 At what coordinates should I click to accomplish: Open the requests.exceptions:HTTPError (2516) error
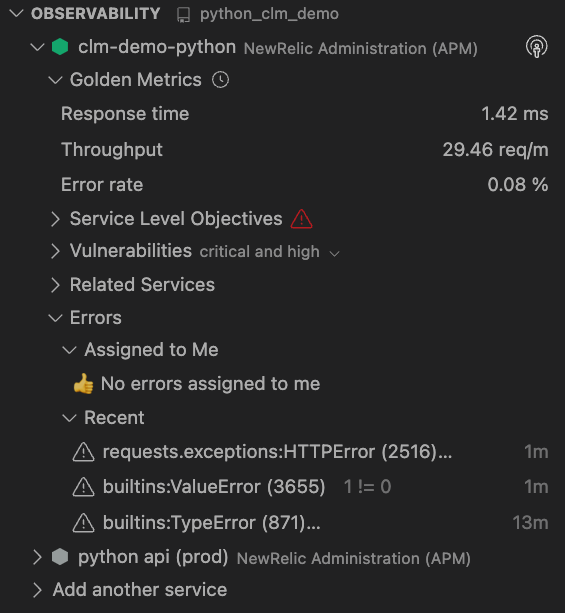pyautogui.click(x=277, y=452)
